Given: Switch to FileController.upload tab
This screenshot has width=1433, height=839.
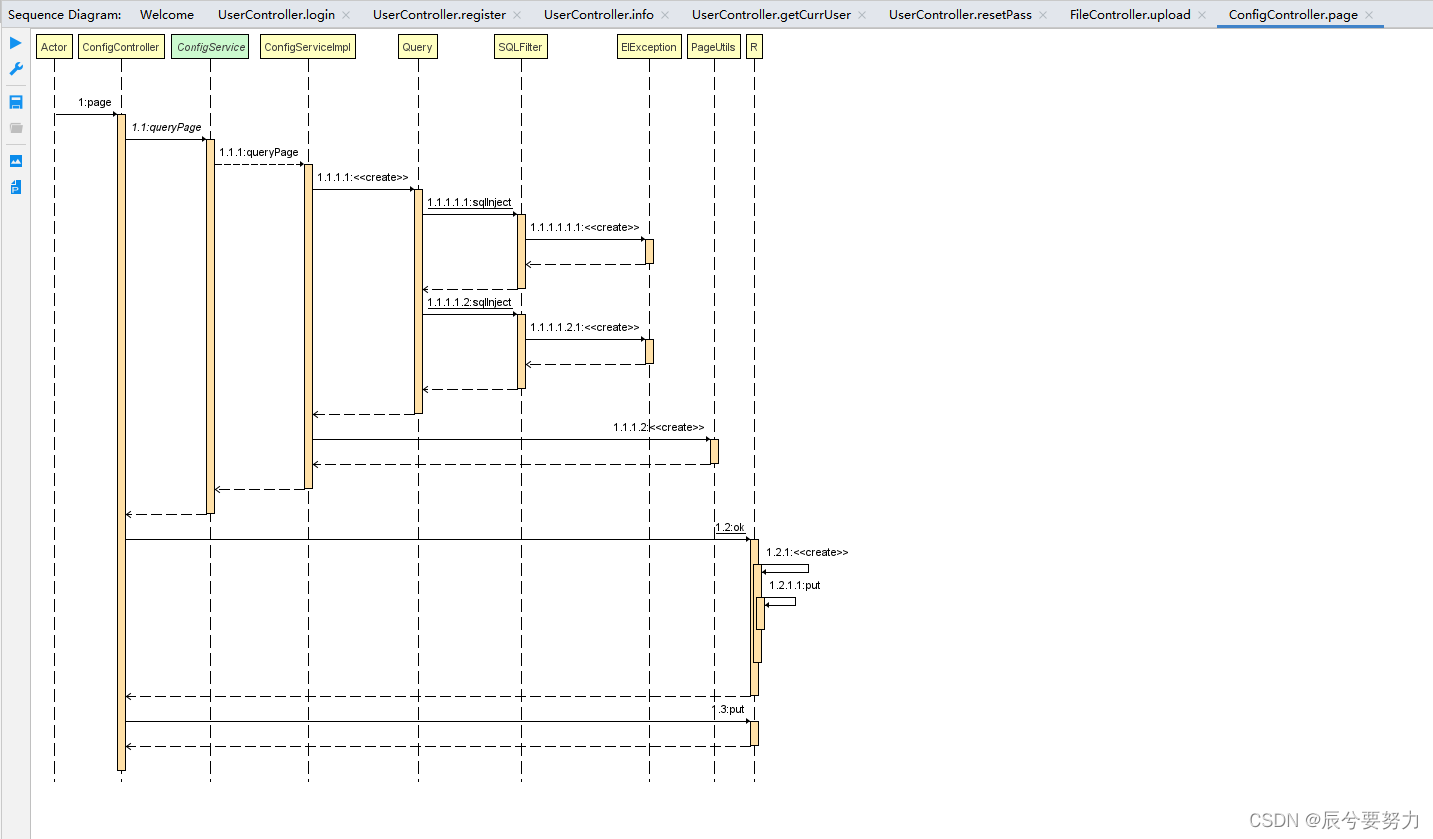Looking at the screenshot, I should click(x=1130, y=15).
